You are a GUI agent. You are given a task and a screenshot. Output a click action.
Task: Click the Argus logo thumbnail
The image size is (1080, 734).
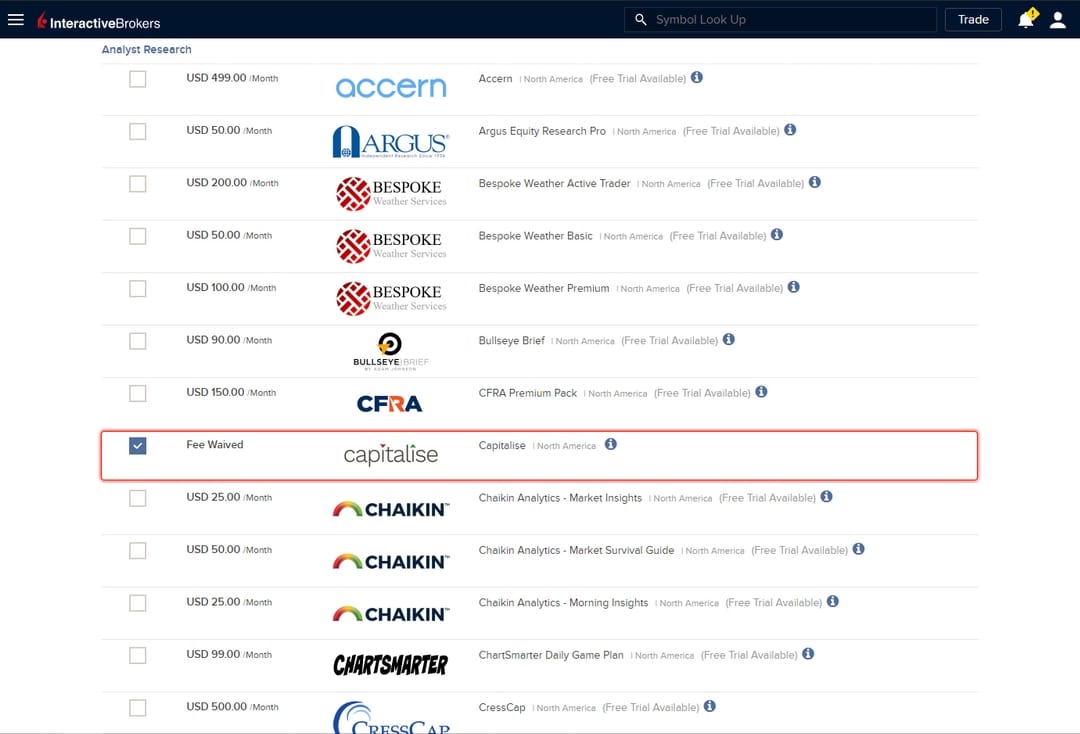(x=390, y=141)
